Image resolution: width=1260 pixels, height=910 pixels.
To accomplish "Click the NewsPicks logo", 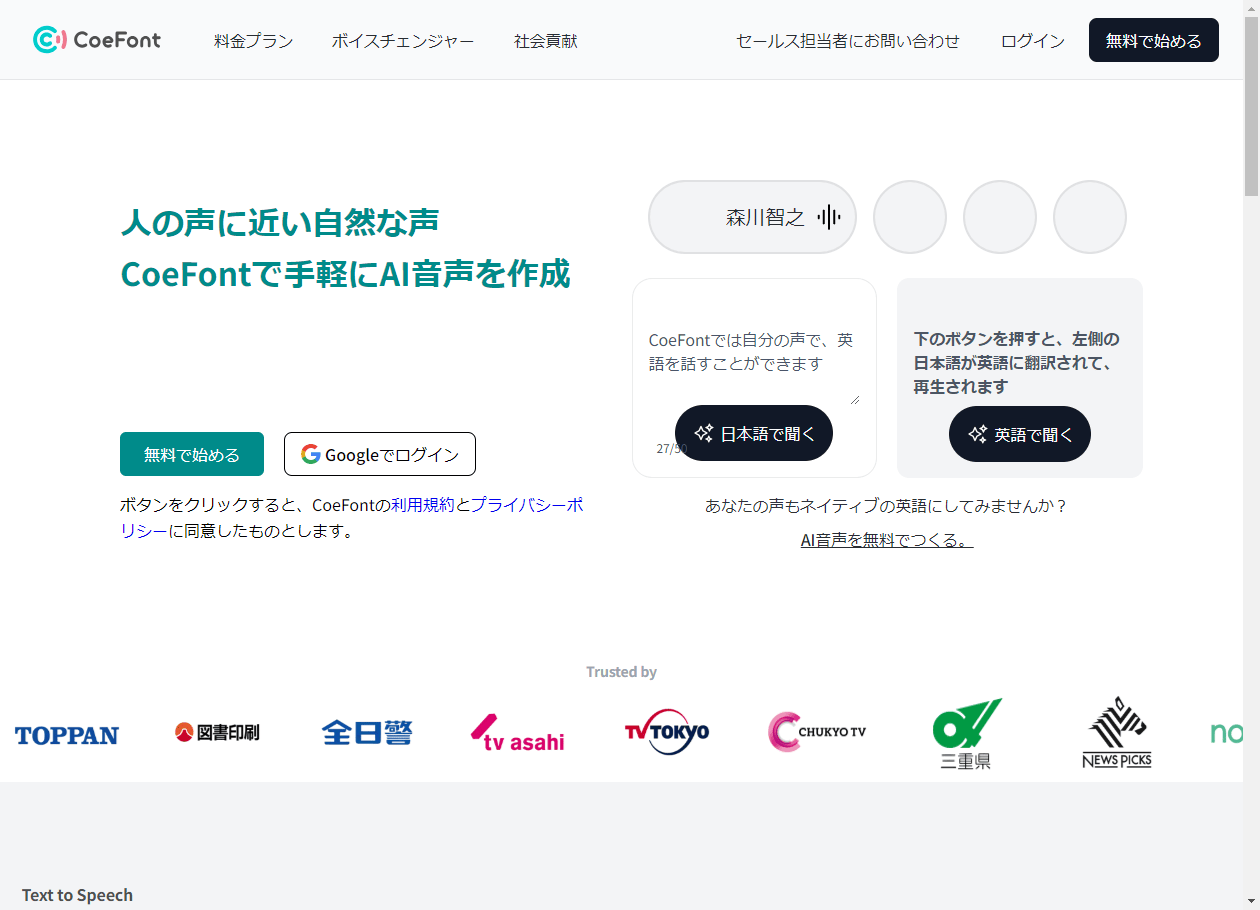I will [x=1116, y=733].
